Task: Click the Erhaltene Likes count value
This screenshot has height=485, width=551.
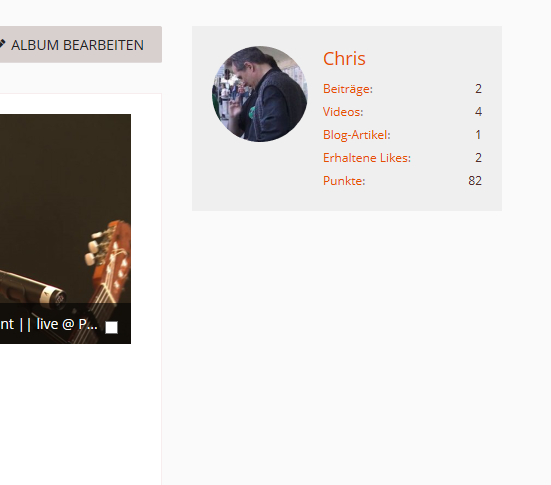Action: 478,158
